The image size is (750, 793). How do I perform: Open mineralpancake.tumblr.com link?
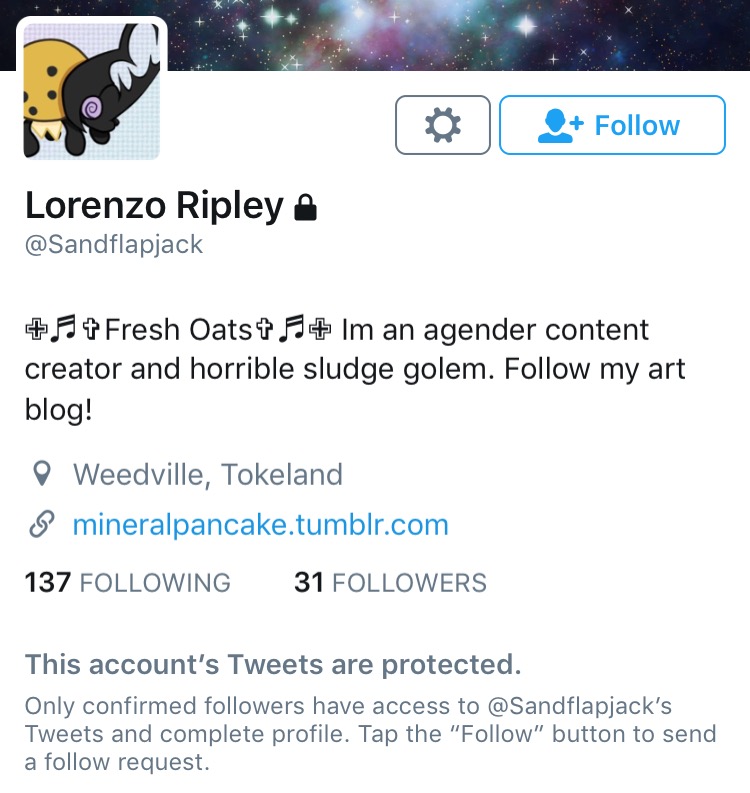point(260,524)
